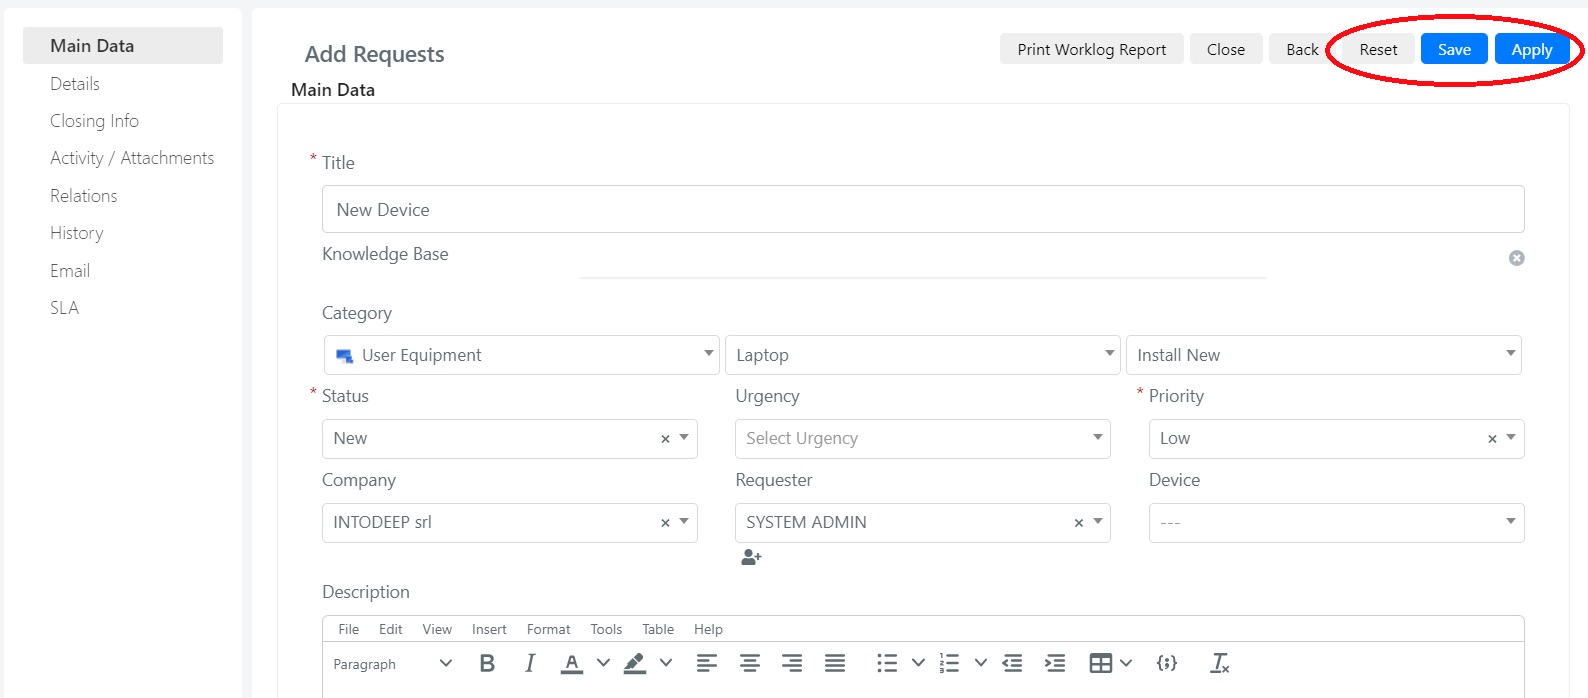The image size is (1588, 698).
Task: Apply text color with underlined A icon
Action: [x=572, y=663]
